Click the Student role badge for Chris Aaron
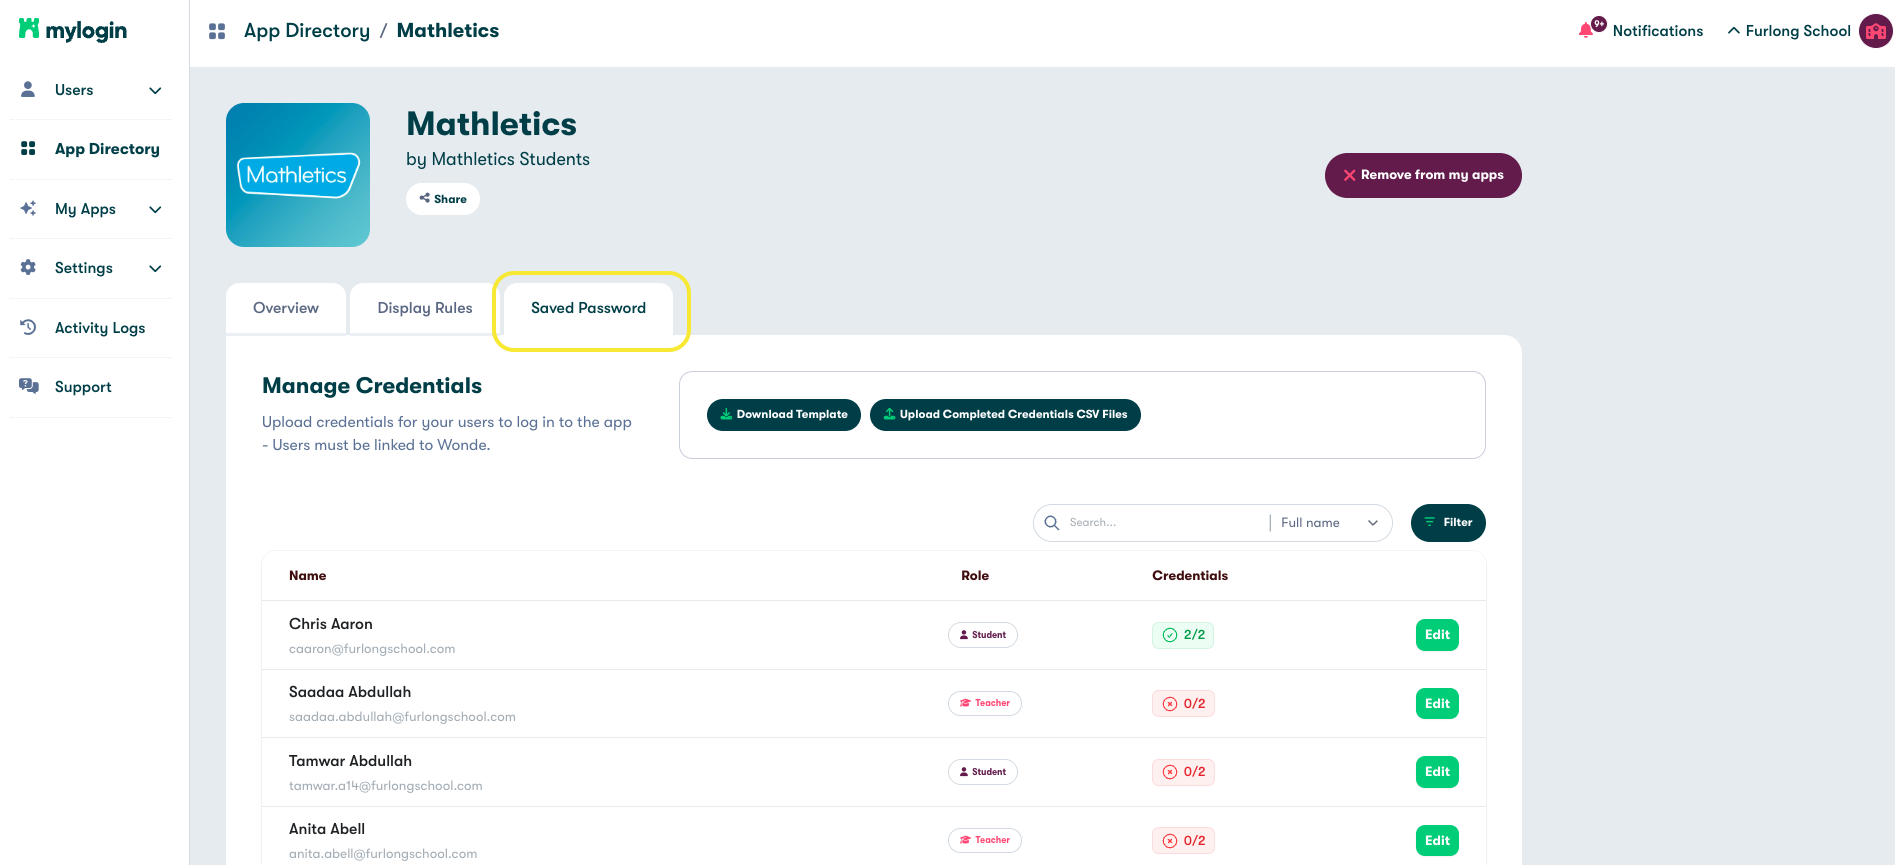1895x865 pixels. pyautogui.click(x=983, y=635)
